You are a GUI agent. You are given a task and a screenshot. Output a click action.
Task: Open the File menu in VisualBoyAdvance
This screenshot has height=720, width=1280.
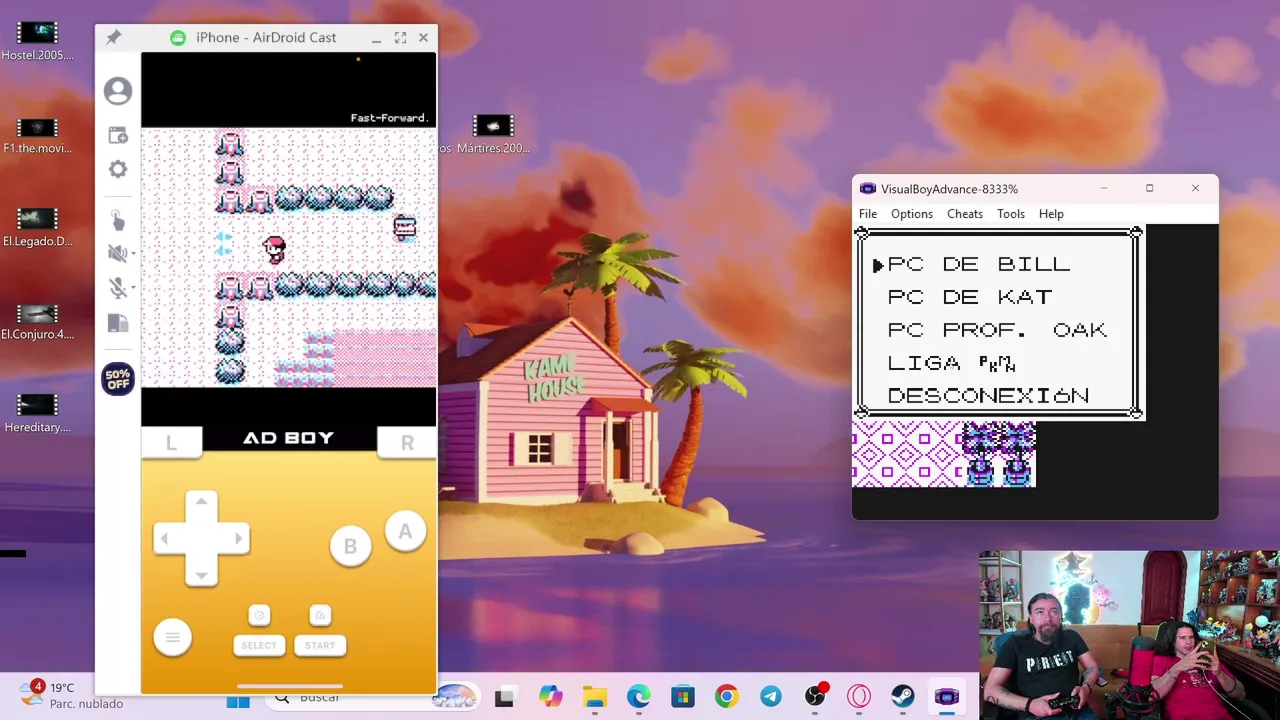pos(868,214)
